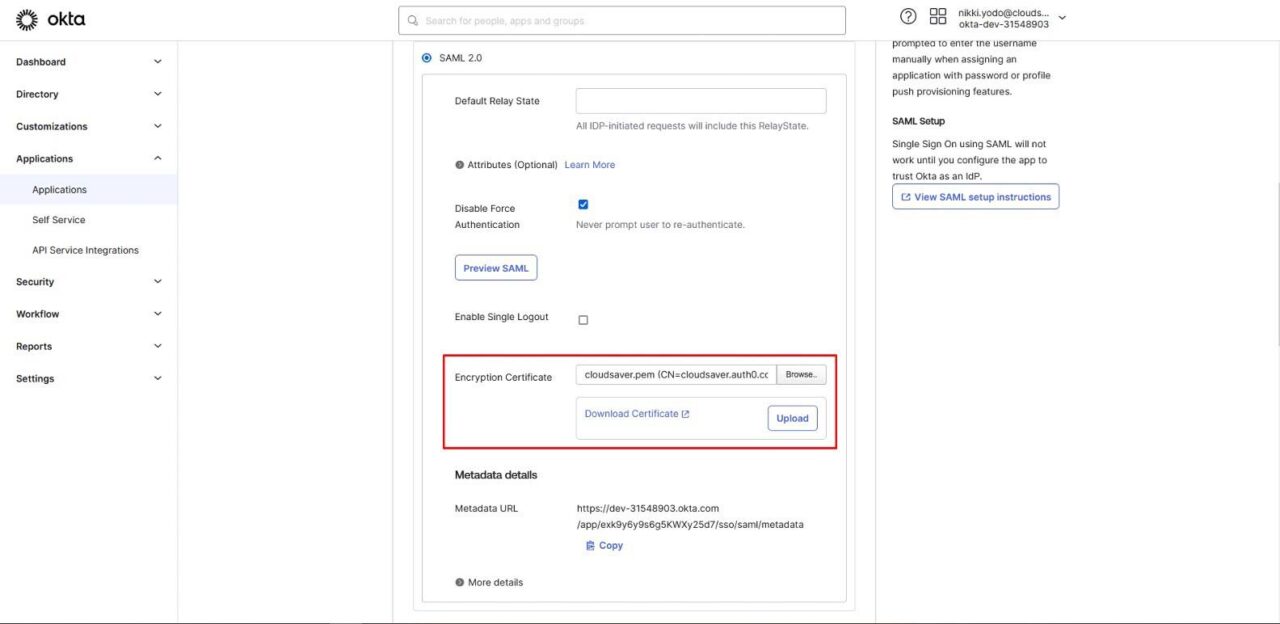Select the SAML 2.0 radio button
The width and height of the screenshot is (1280, 624).
(426, 57)
